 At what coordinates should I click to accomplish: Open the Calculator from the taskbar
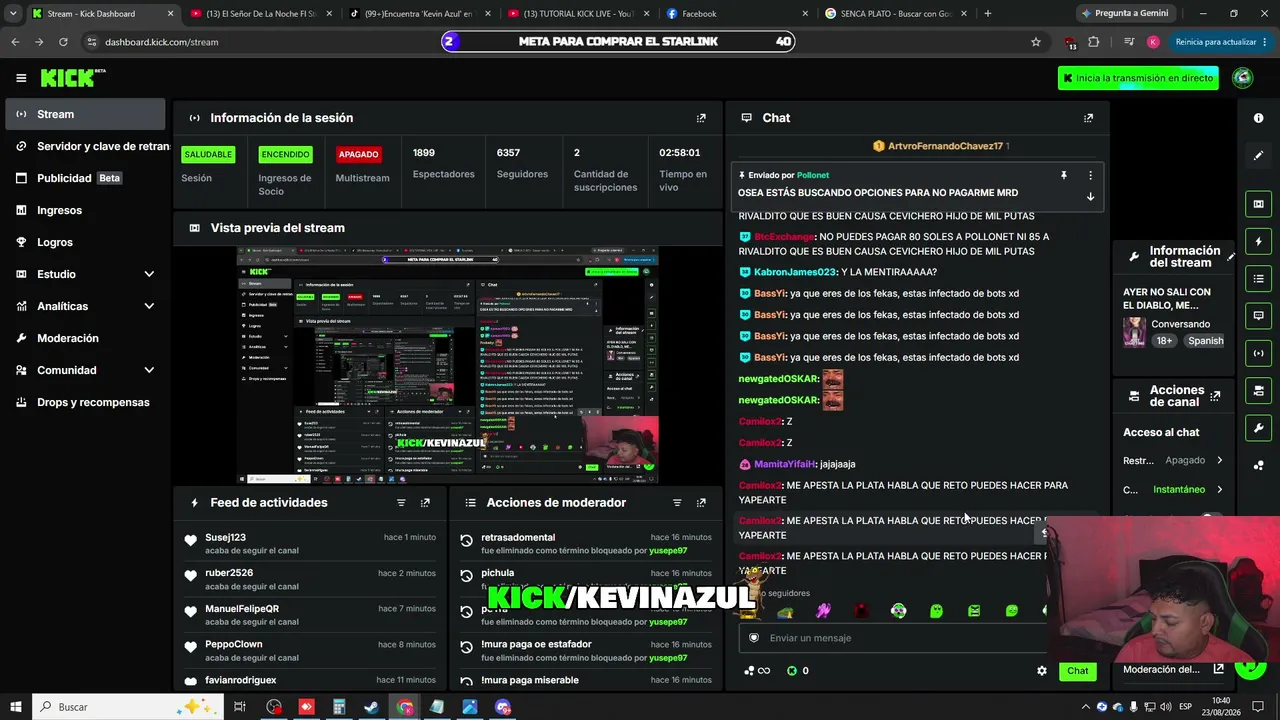[x=339, y=707]
